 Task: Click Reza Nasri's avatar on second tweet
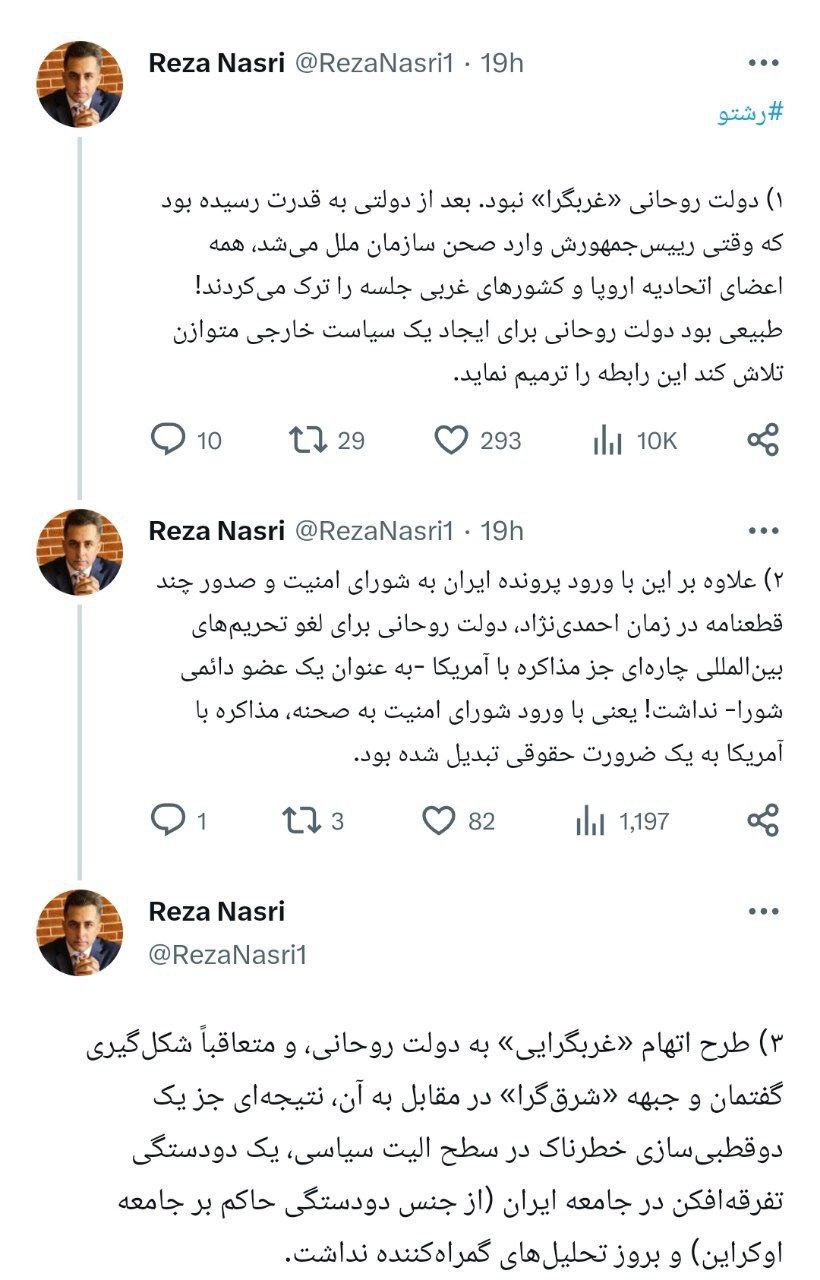[80, 552]
